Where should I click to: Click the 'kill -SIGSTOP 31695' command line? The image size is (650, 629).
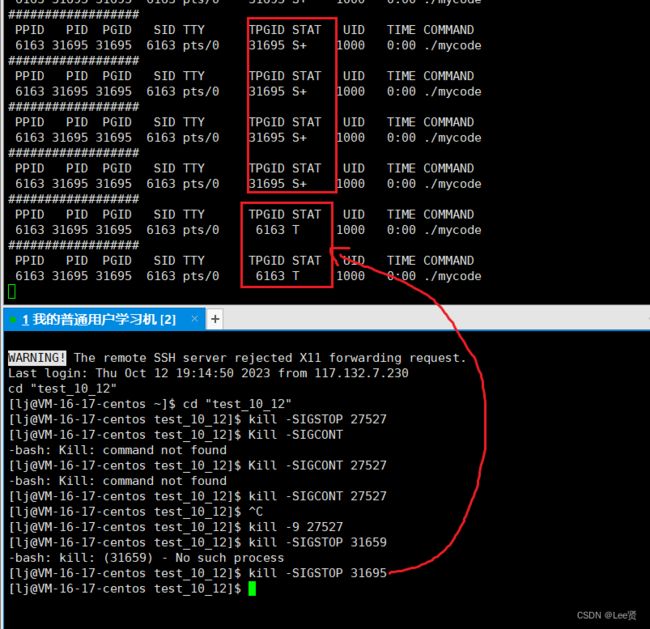tap(197, 573)
